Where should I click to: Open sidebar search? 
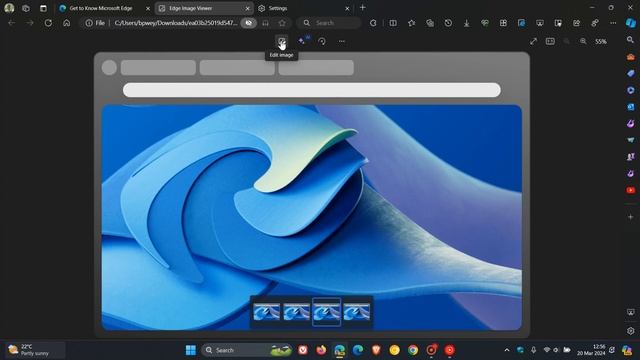point(631,40)
